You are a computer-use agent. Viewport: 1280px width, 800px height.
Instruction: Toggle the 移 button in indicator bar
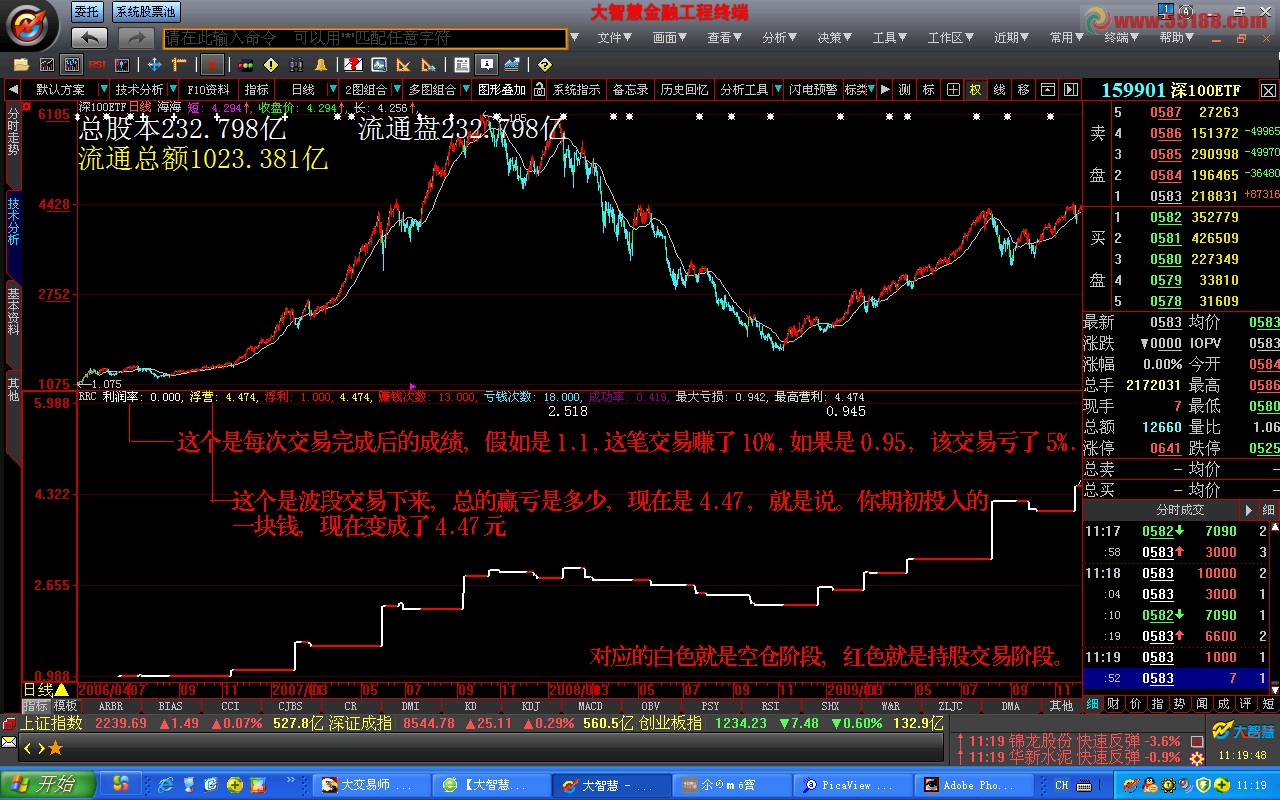(x=1023, y=90)
